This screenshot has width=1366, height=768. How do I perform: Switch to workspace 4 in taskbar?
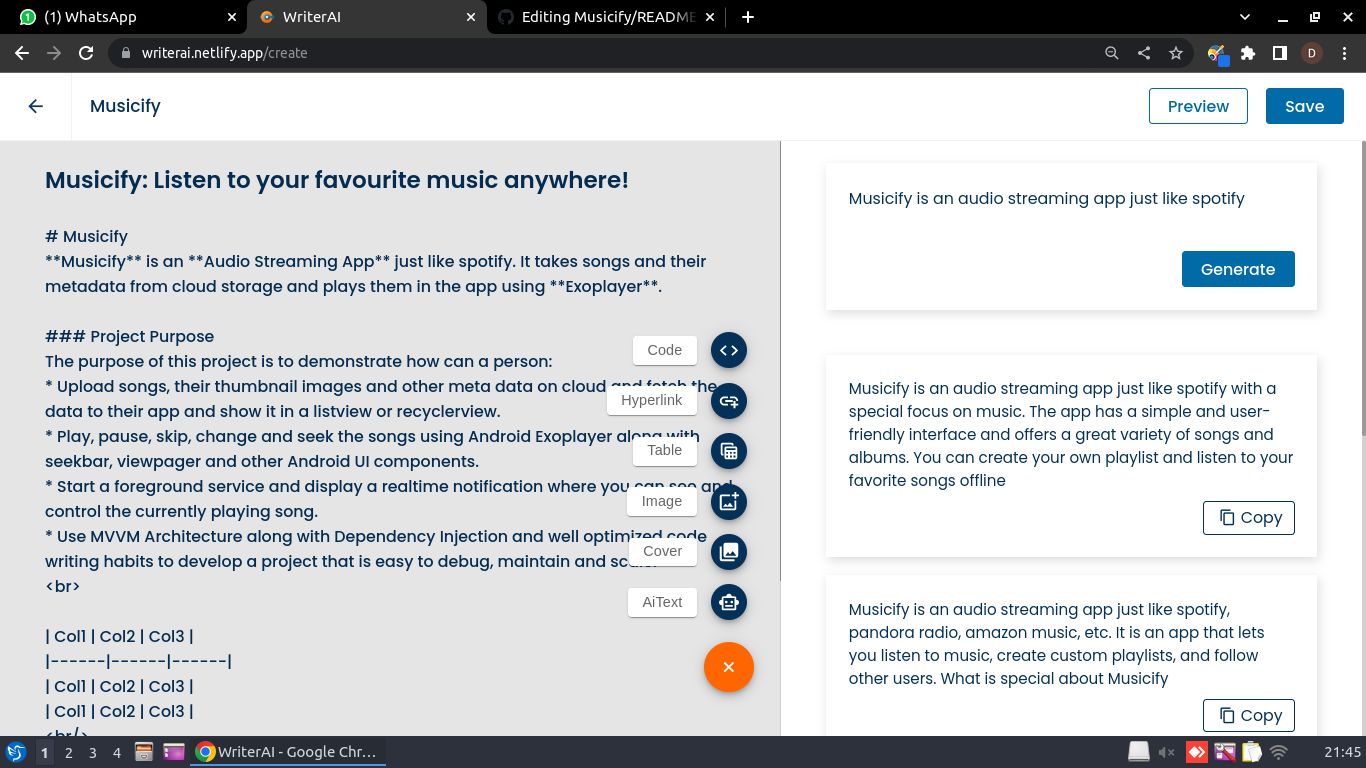[117, 753]
